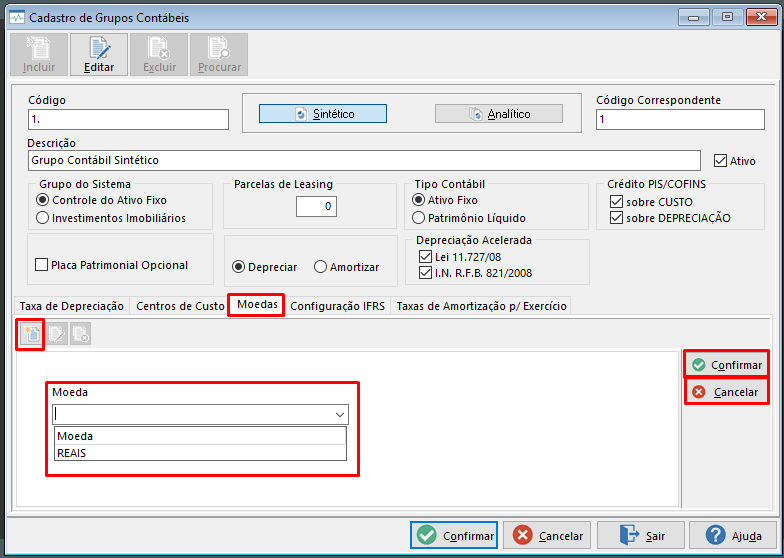Viewport: 784px width, 558px height.
Task: Click the Descrição text field
Action: tap(364, 160)
